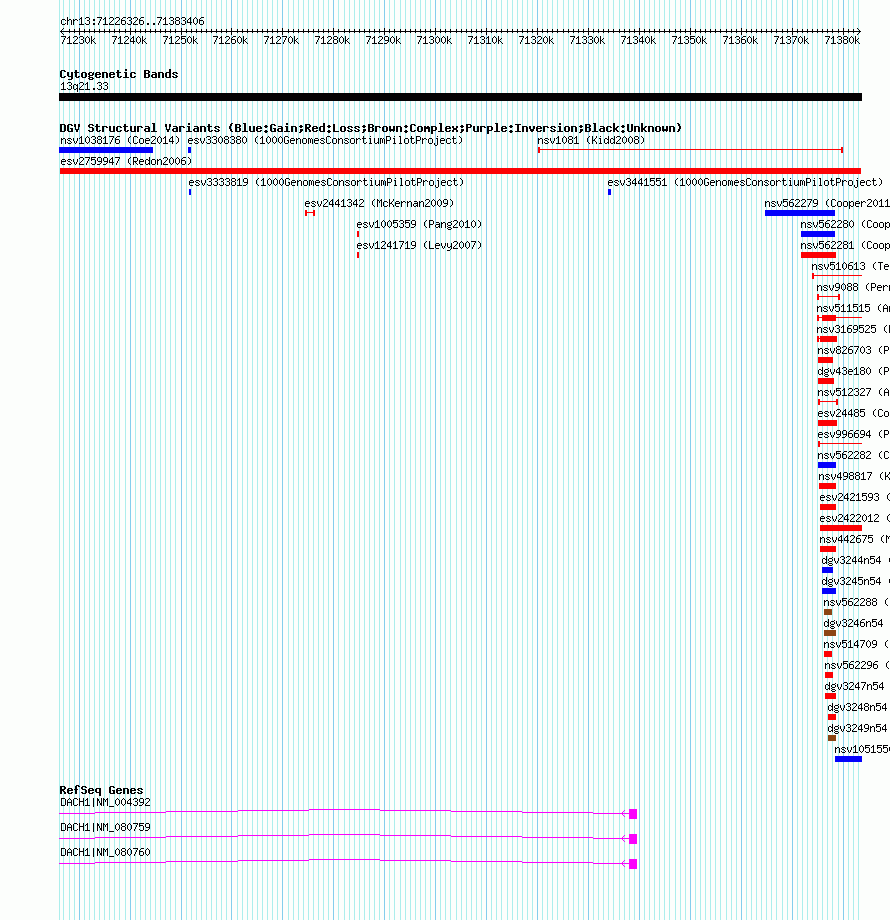Click the blue gain bar under nsv1038176
This screenshot has height=920, width=890.
[x=106, y=150]
